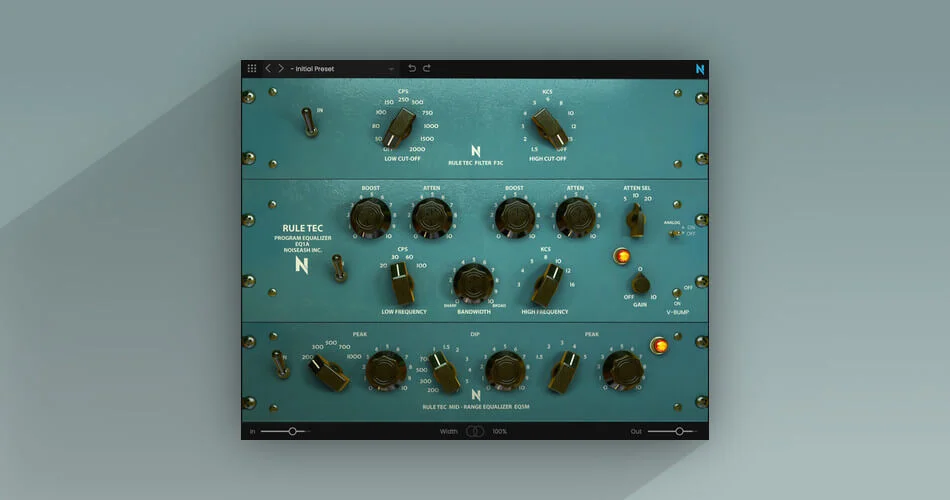Viewport: 950px width, 500px height.
Task: Flip the EQ1A program equalizer toggle switch
Action: click(339, 268)
